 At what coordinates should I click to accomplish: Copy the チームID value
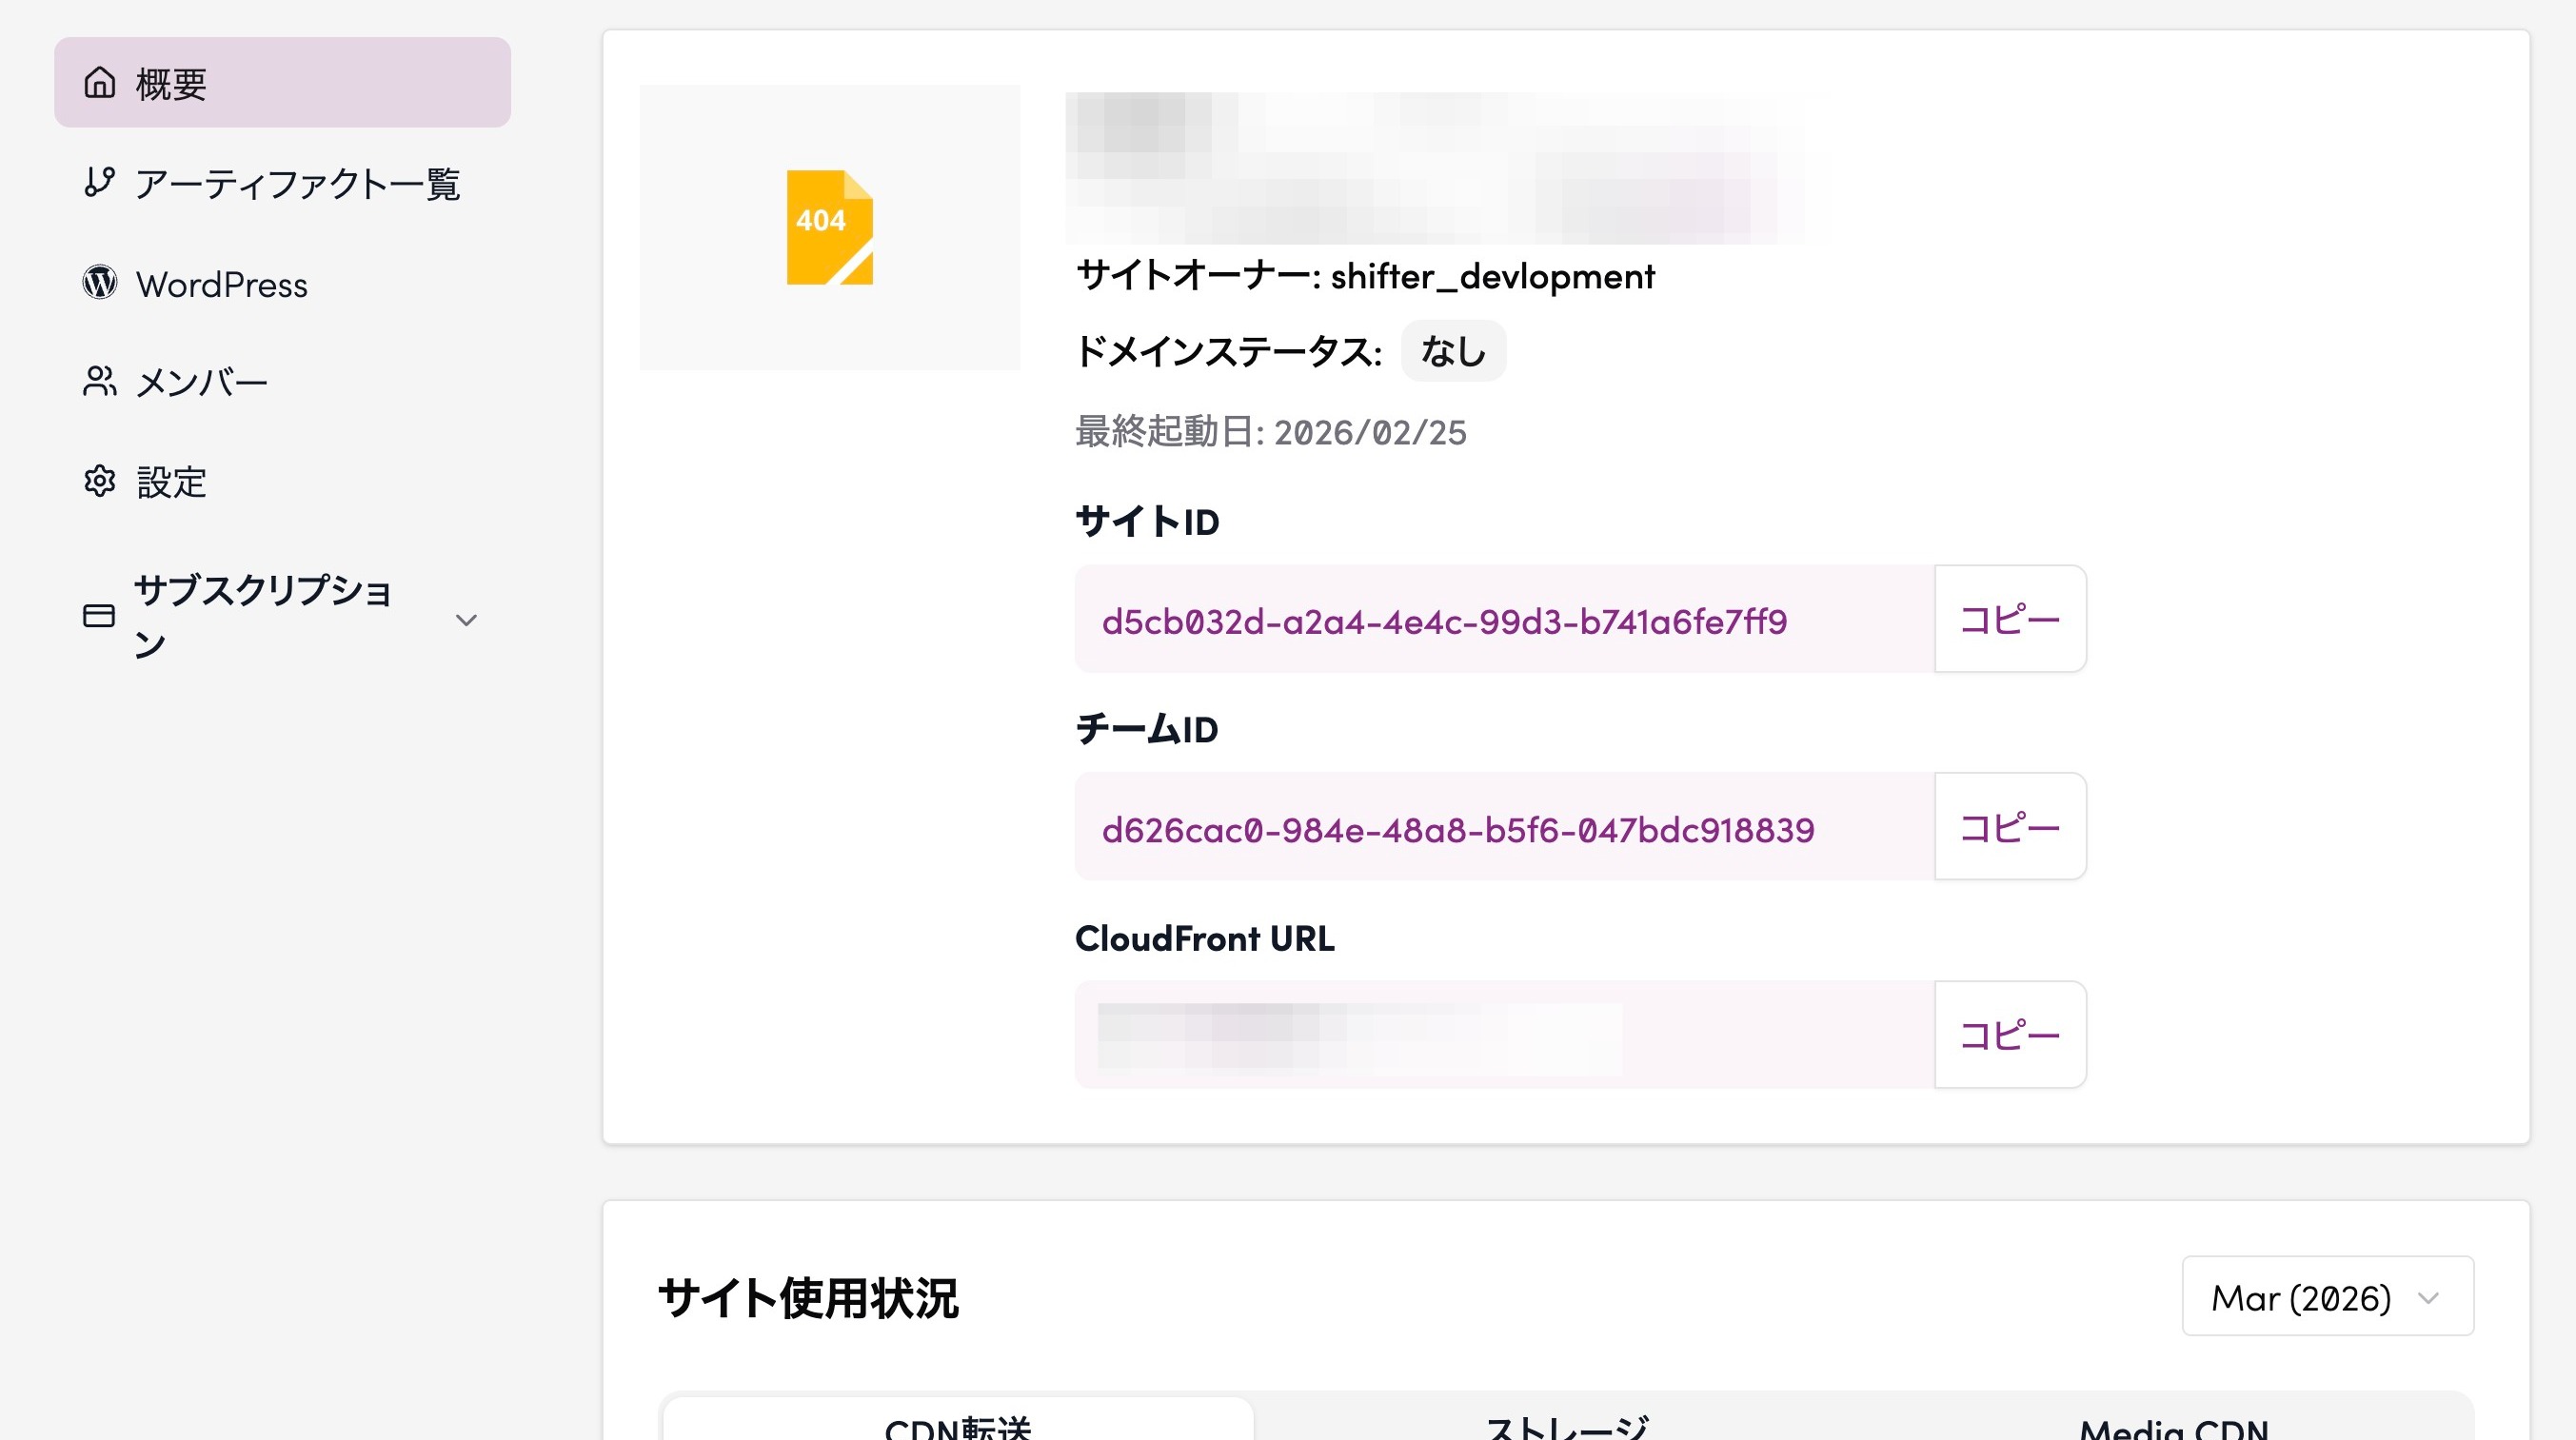[2009, 827]
